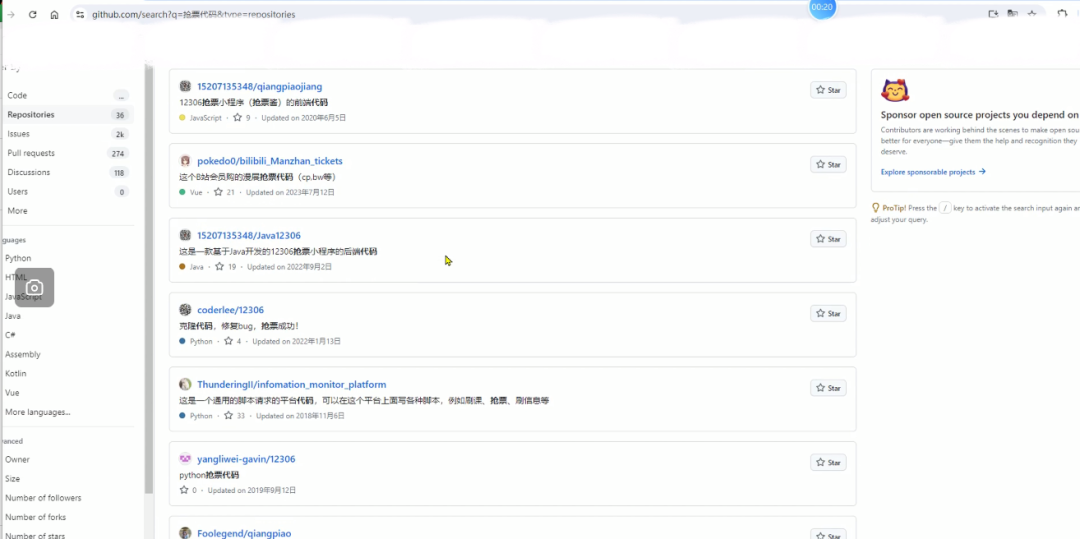1080x539 pixels.
Task: Filter by Assembly language
Action: tap(23, 355)
